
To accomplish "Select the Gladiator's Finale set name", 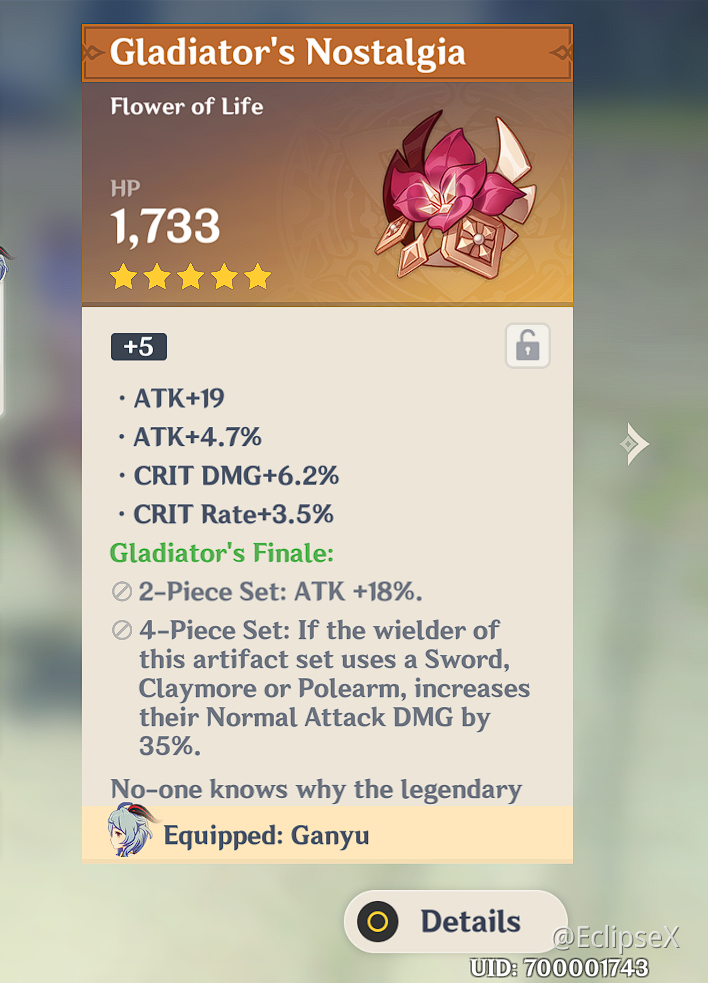I will pos(221,553).
